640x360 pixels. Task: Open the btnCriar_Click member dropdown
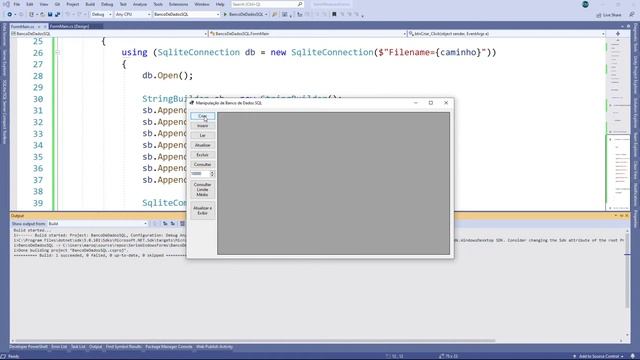pyautogui.click(x=506, y=34)
